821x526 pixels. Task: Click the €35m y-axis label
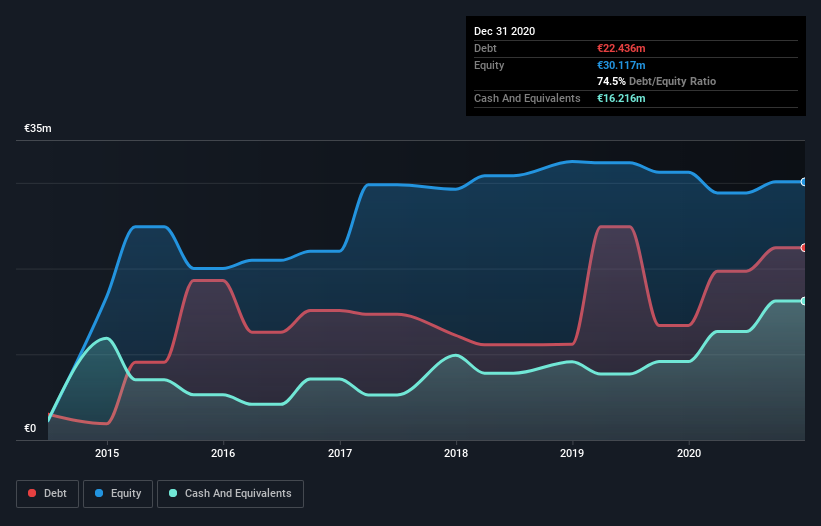point(38,128)
